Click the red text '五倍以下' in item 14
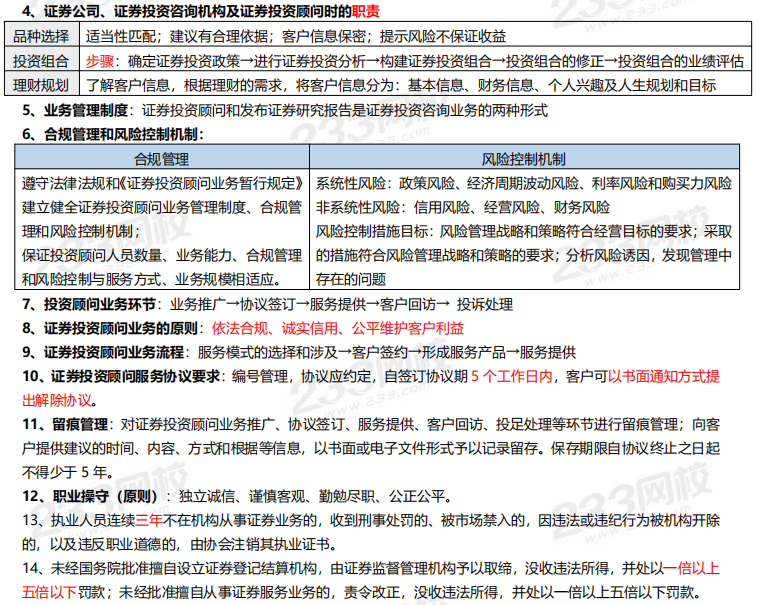 49,592
